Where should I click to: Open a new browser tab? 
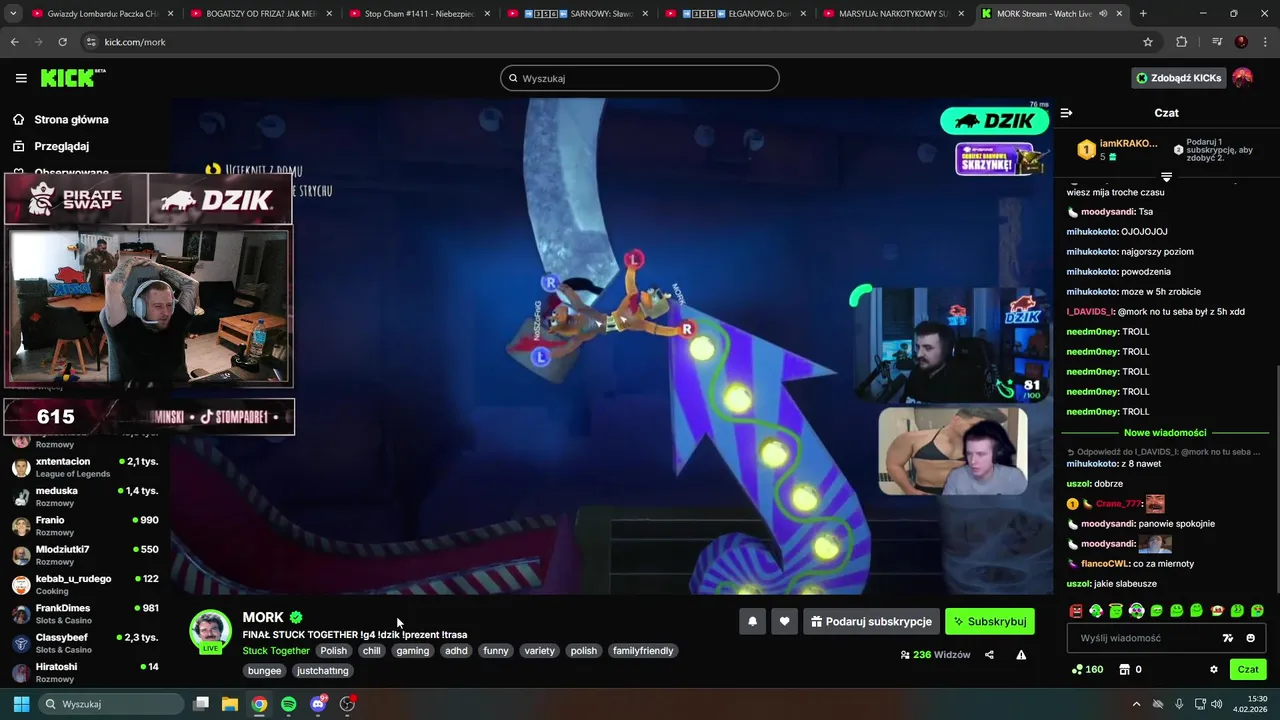(1143, 14)
